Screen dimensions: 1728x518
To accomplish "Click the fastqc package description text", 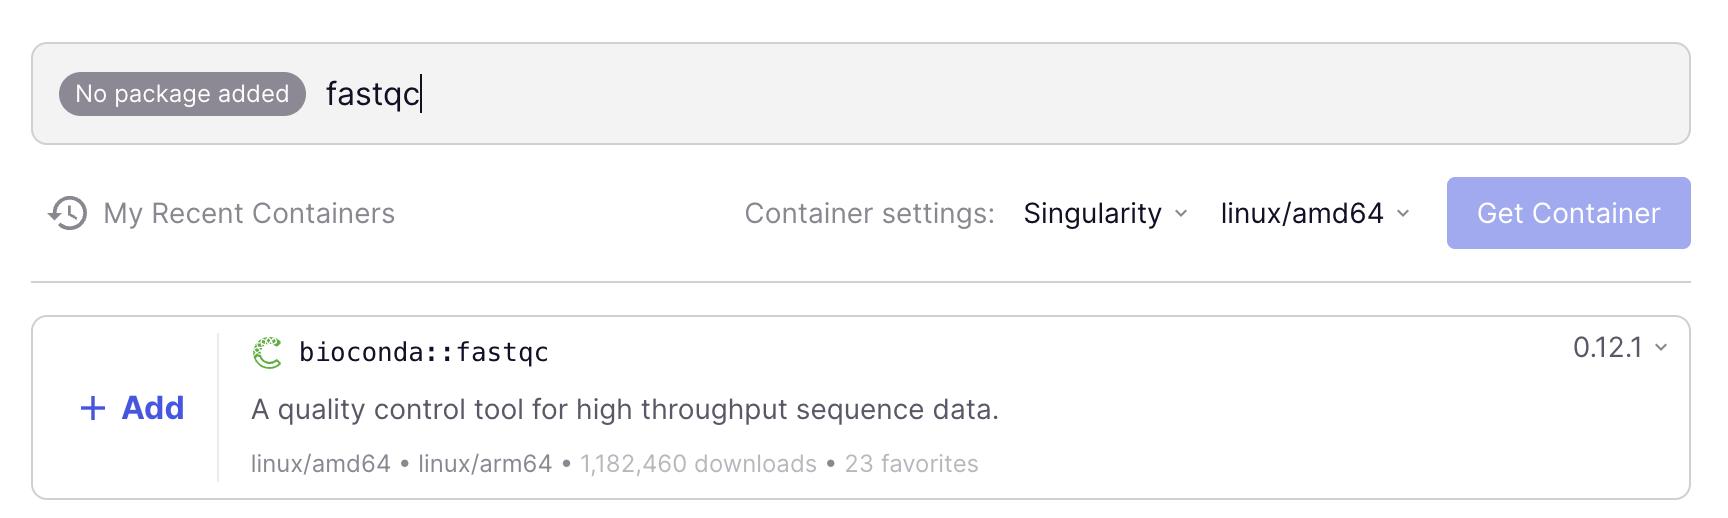I will coord(625,410).
